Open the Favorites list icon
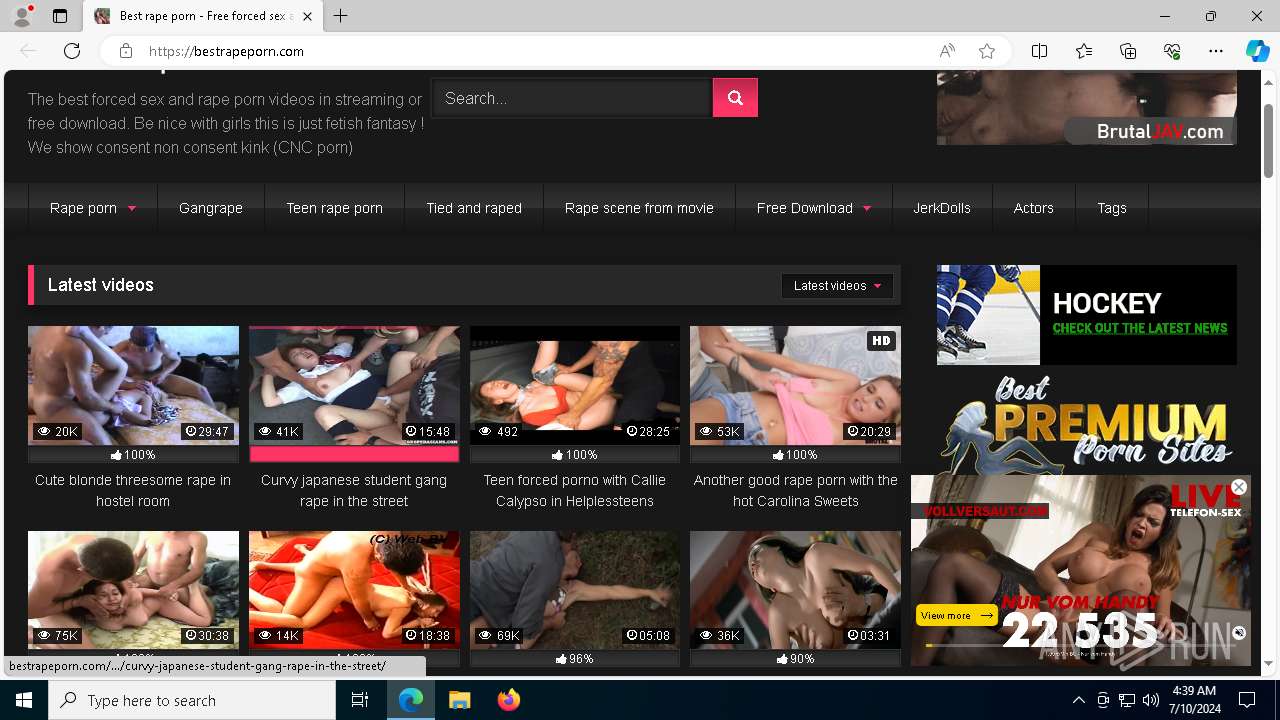The height and width of the screenshot is (720, 1280). pos(1084,51)
